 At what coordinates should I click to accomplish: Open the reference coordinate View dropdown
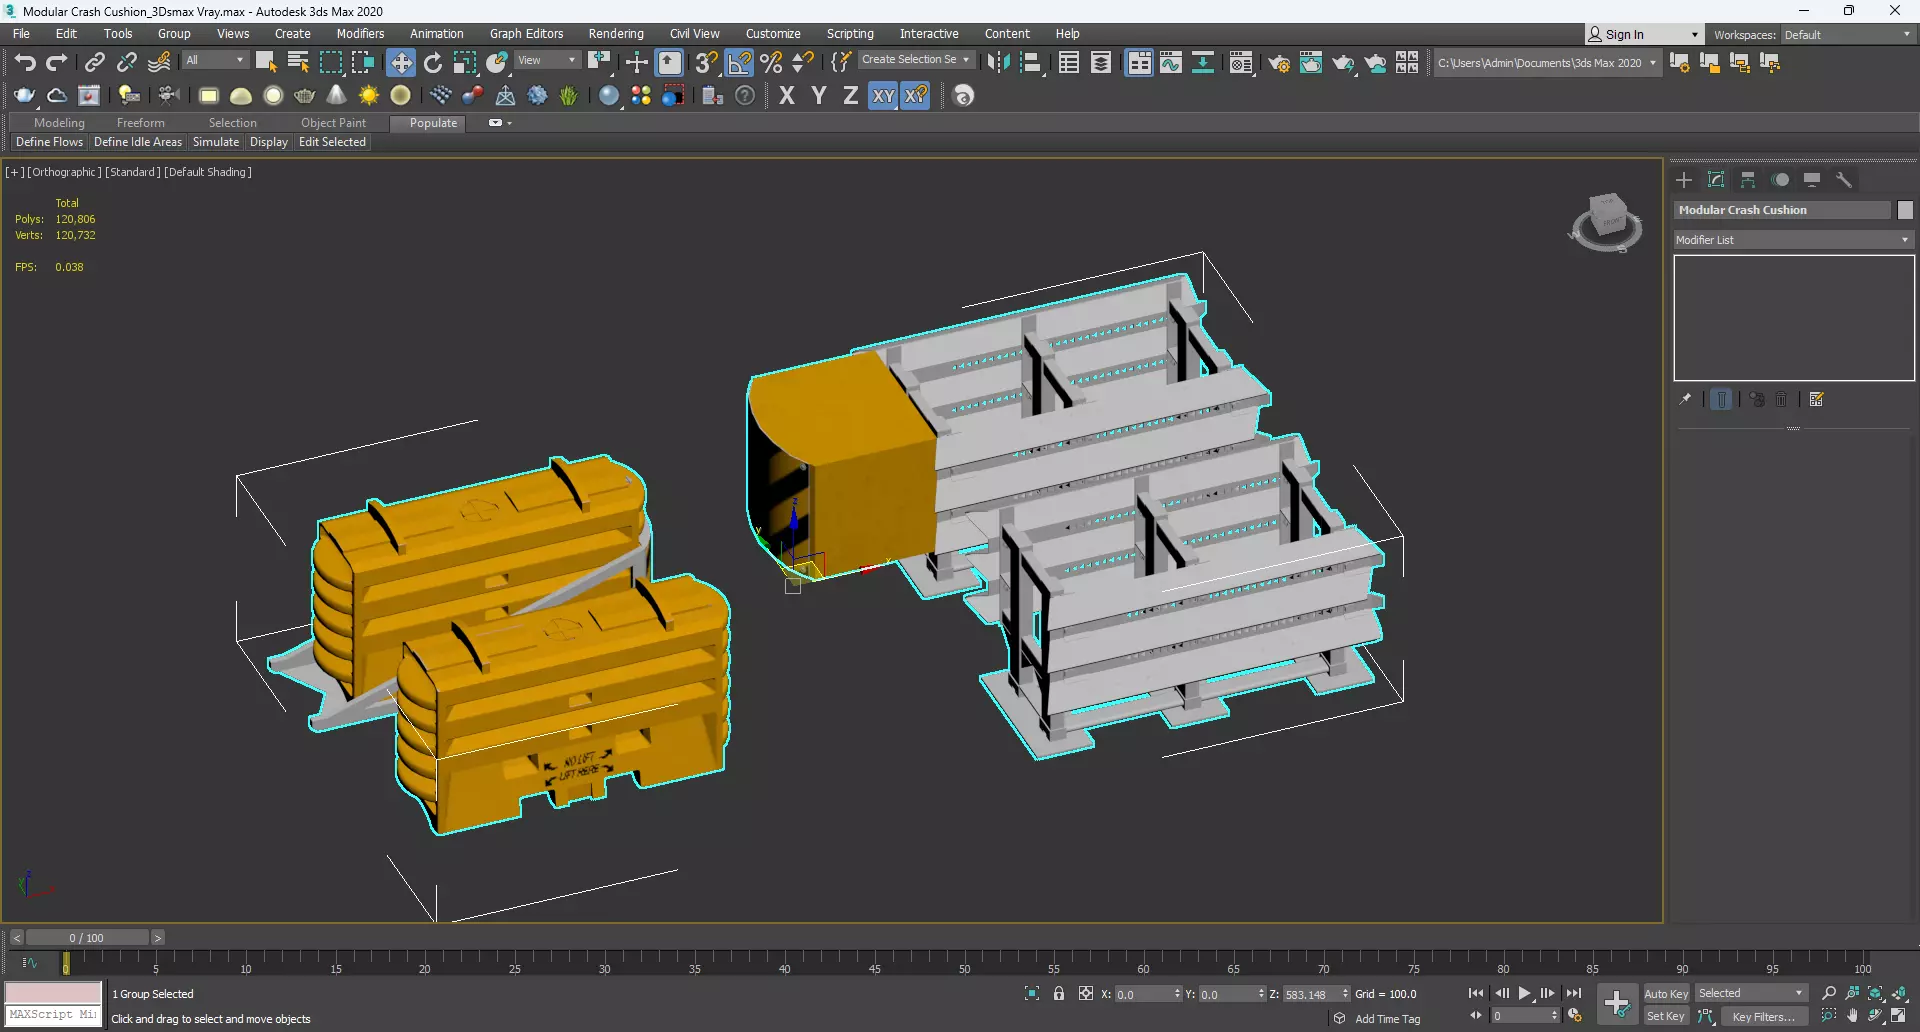pos(546,60)
